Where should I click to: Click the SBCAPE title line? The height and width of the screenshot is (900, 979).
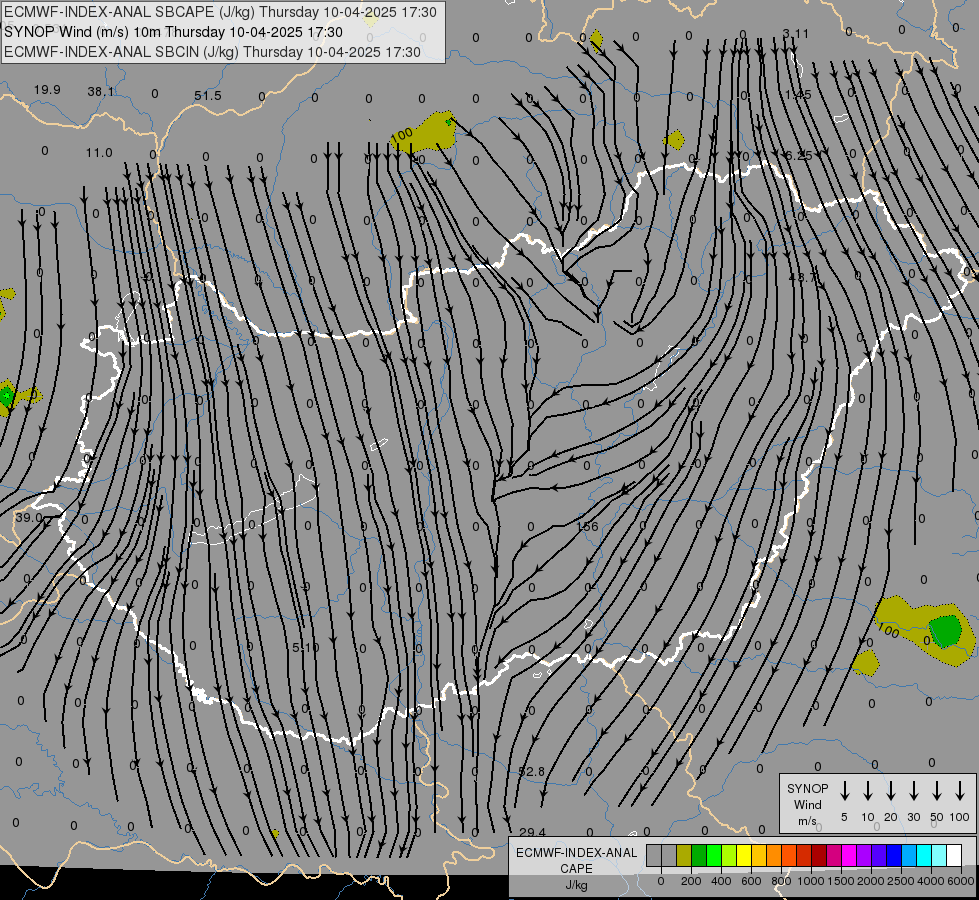tap(220, 12)
